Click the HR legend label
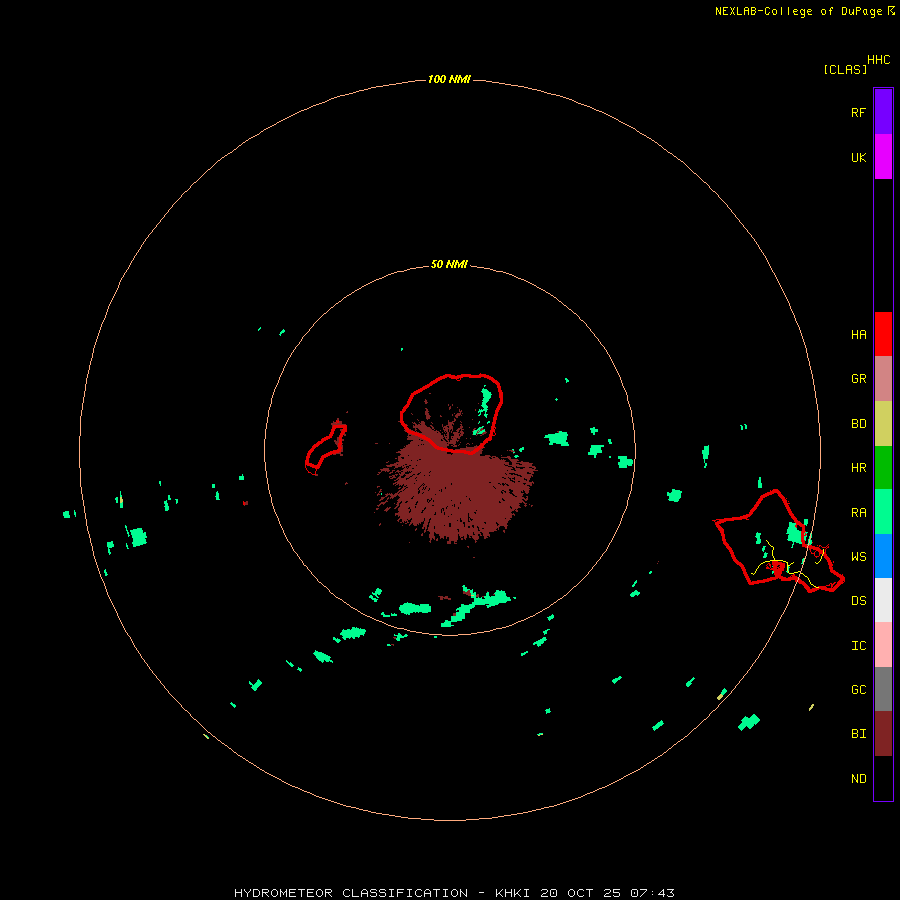The width and height of the screenshot is (900, 900). [858, 468]
